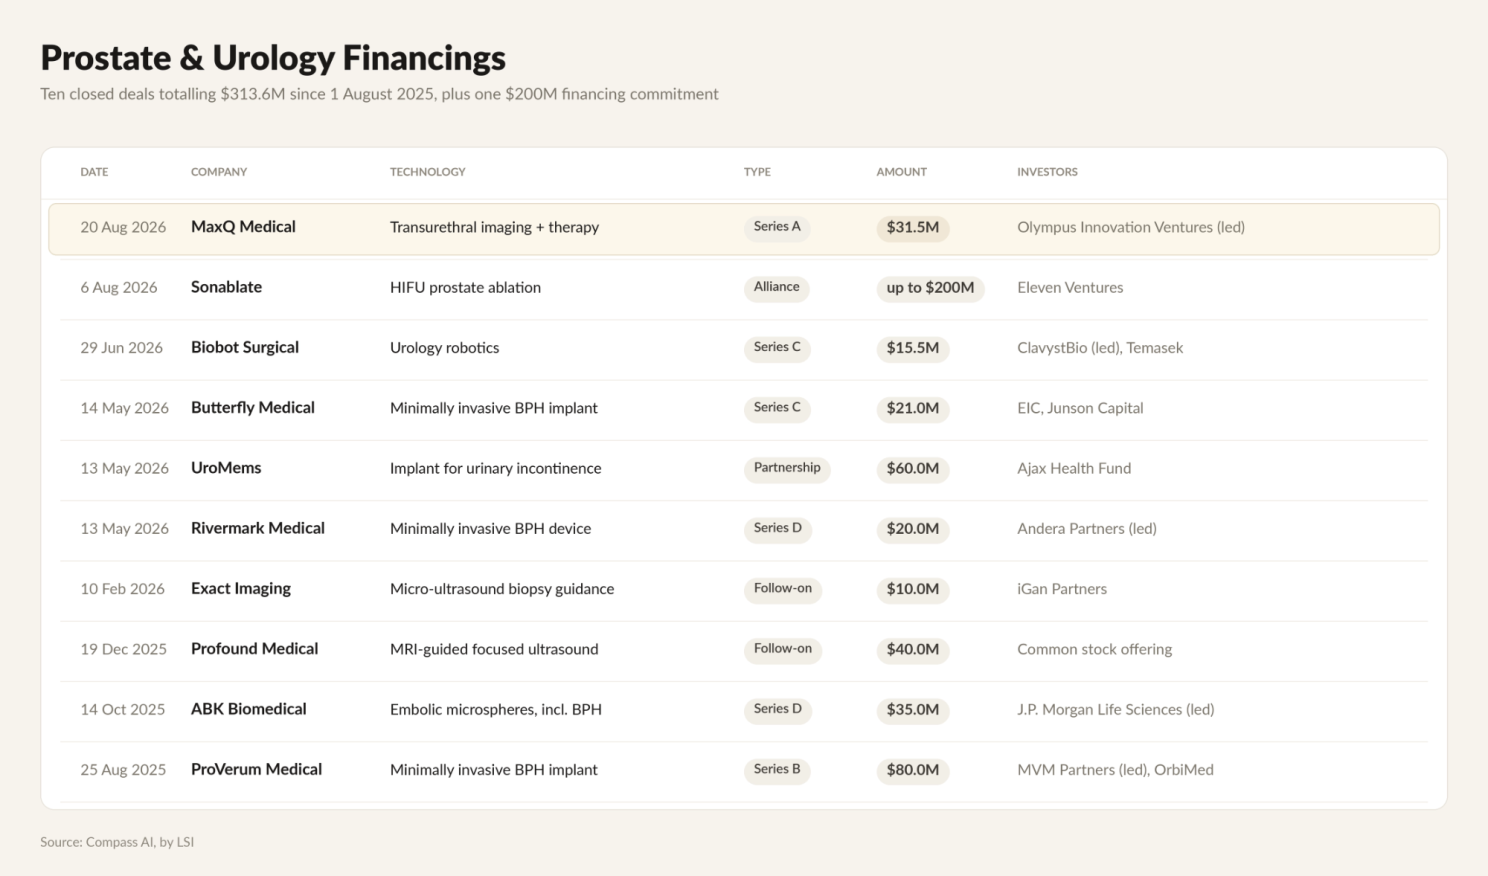Click the INVESTORS column header
Viewport: 1488px width, 876px height.
[x=1047, y=172]
